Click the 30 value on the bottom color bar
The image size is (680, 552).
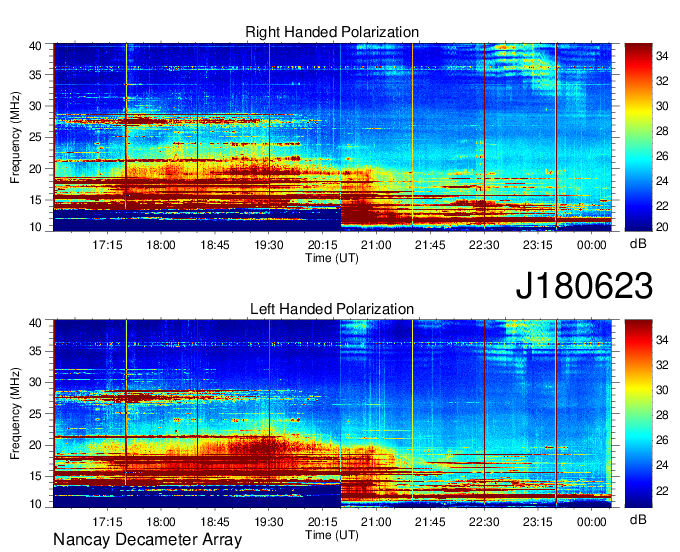pos(662,389)
